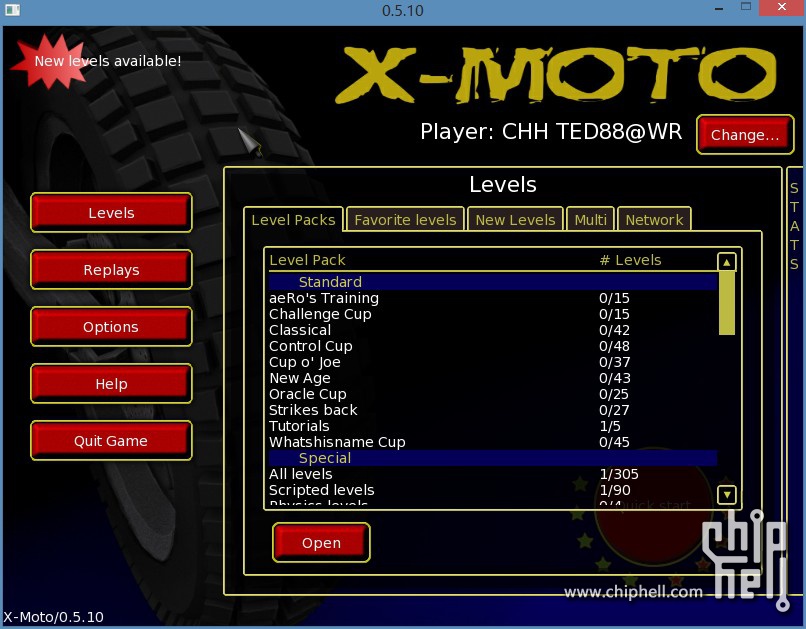Close the X-Moto window
Screen dimensions: 806x629
click(782, 7)
